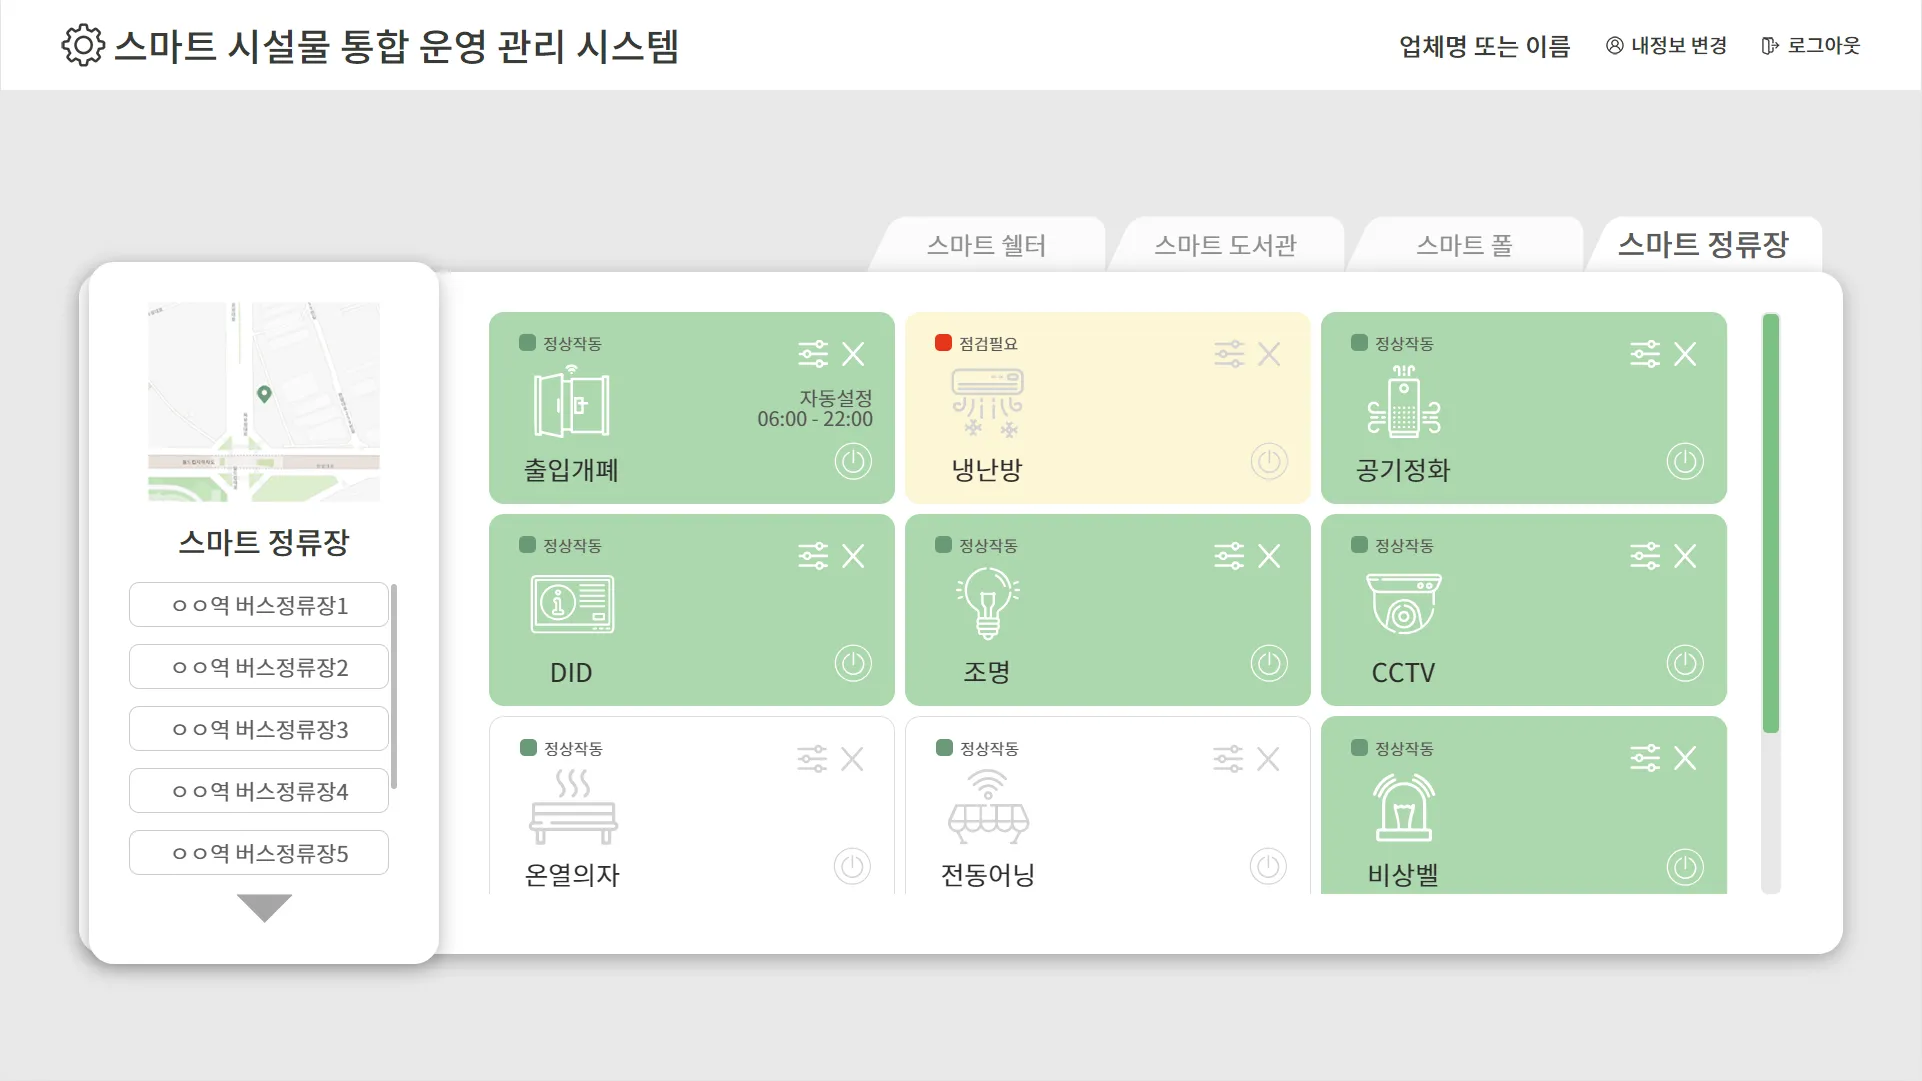Select ㅇㅇ역 버스정류장3 from the list

258,728
